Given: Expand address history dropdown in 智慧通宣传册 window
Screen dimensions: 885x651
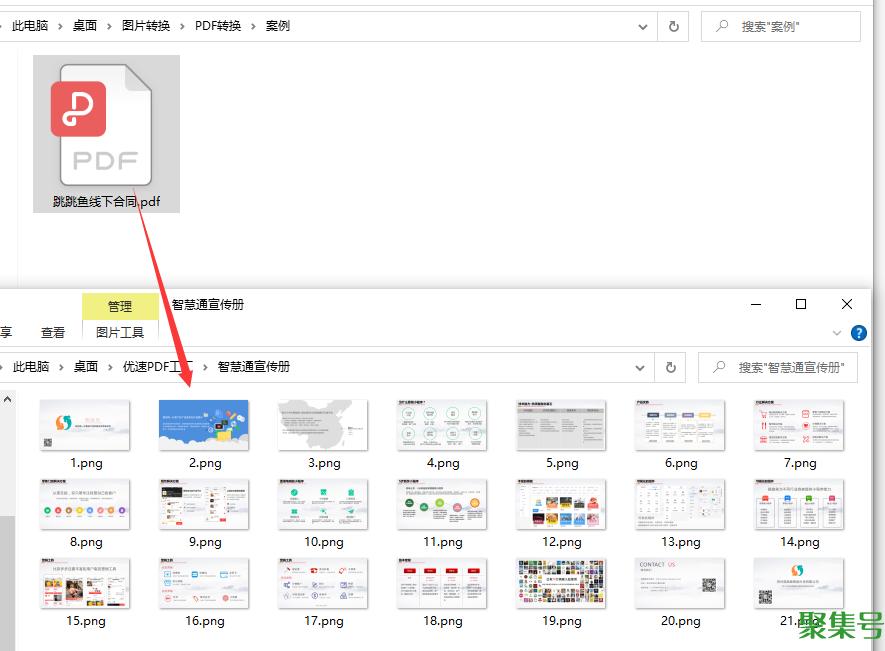Looking at the screenshot, I should point(640,367).
